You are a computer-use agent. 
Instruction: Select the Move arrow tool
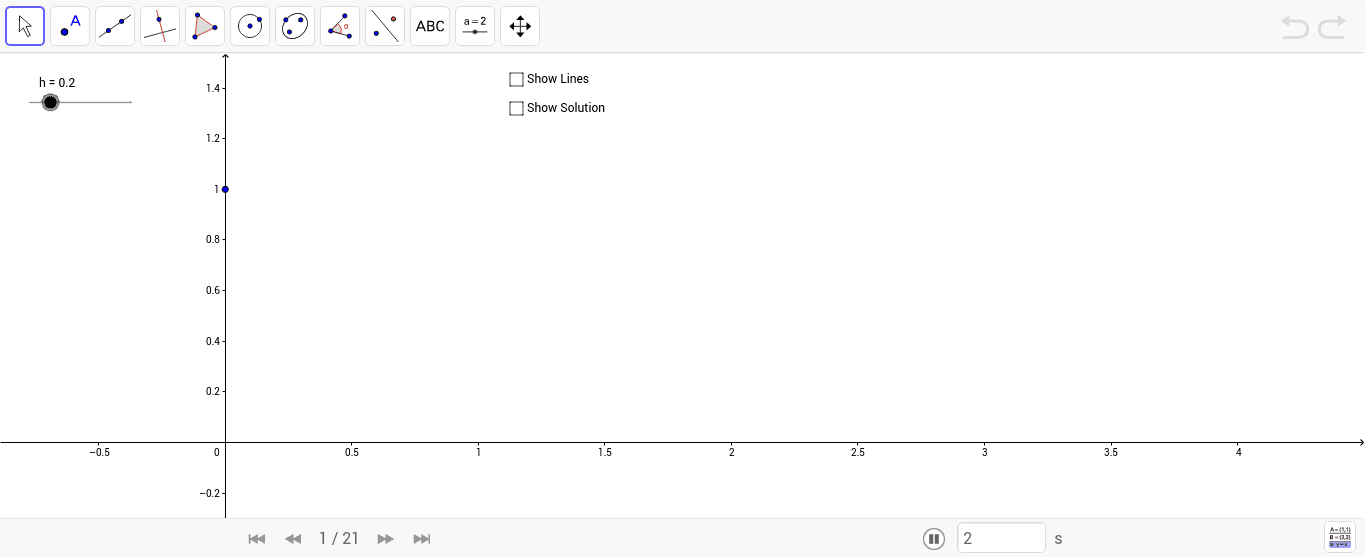(25, 26)
